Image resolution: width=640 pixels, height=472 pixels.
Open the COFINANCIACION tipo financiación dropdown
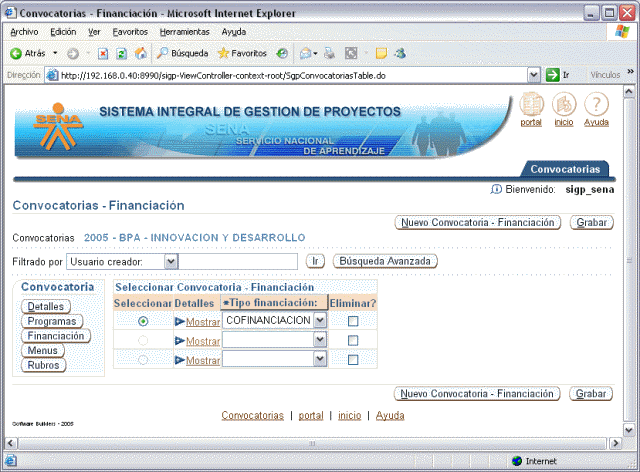click(x=320, y=320)
